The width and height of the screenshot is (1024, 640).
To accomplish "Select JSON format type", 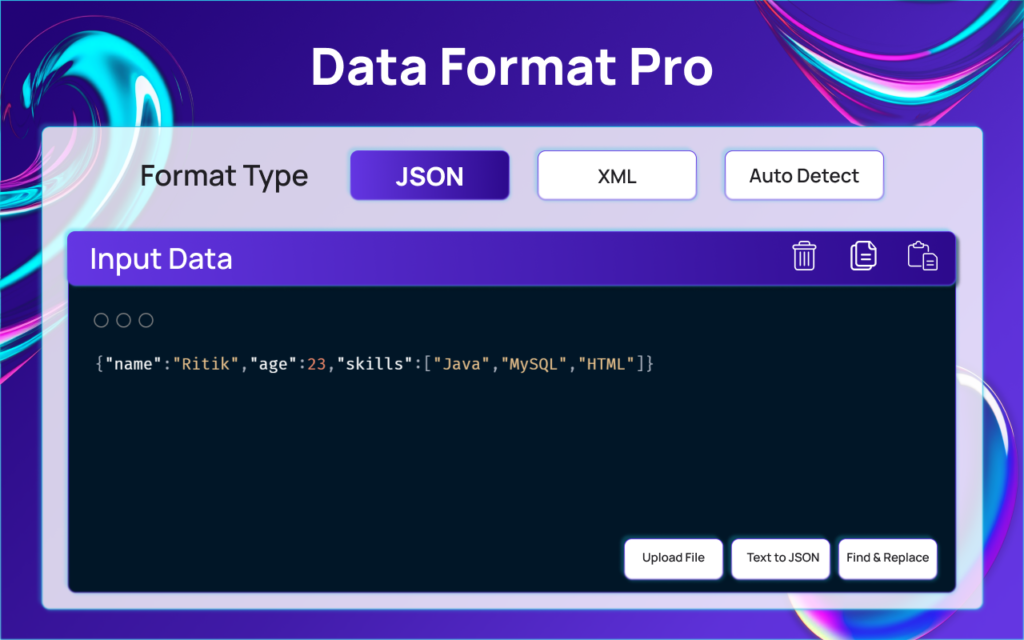I will pyautogui.click(x=429, y=176).
